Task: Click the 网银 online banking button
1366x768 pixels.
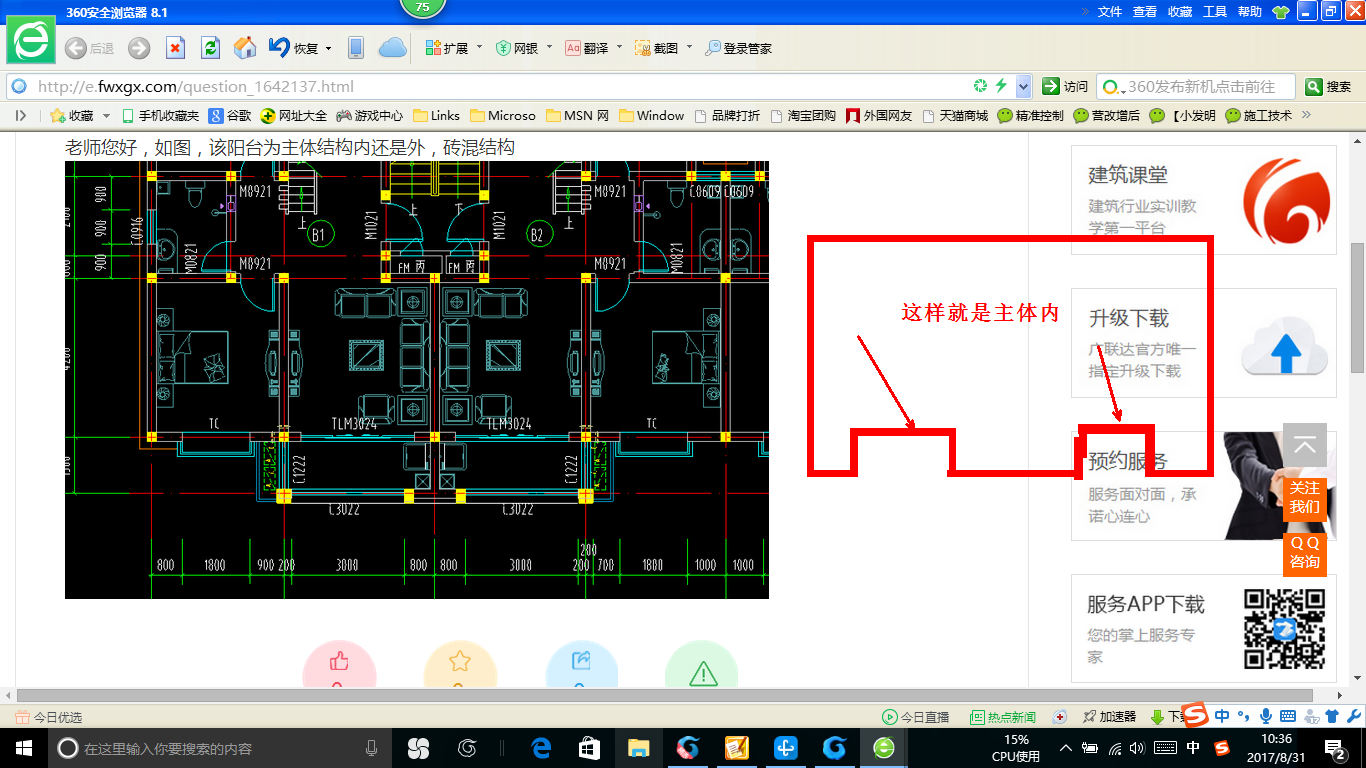Action: (517, 48)
